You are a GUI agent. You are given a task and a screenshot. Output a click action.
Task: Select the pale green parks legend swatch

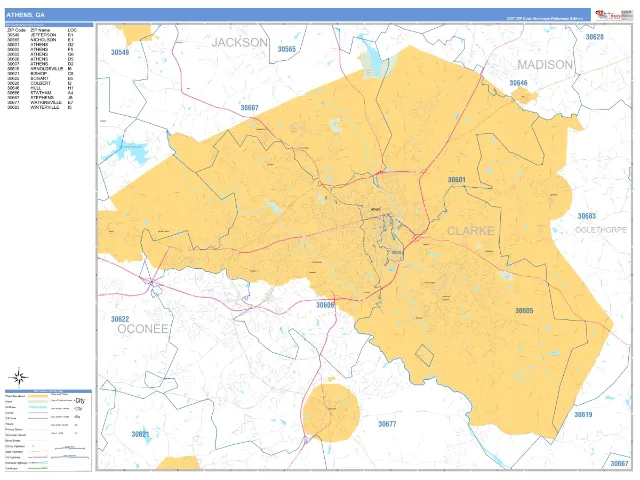(38, 402)
